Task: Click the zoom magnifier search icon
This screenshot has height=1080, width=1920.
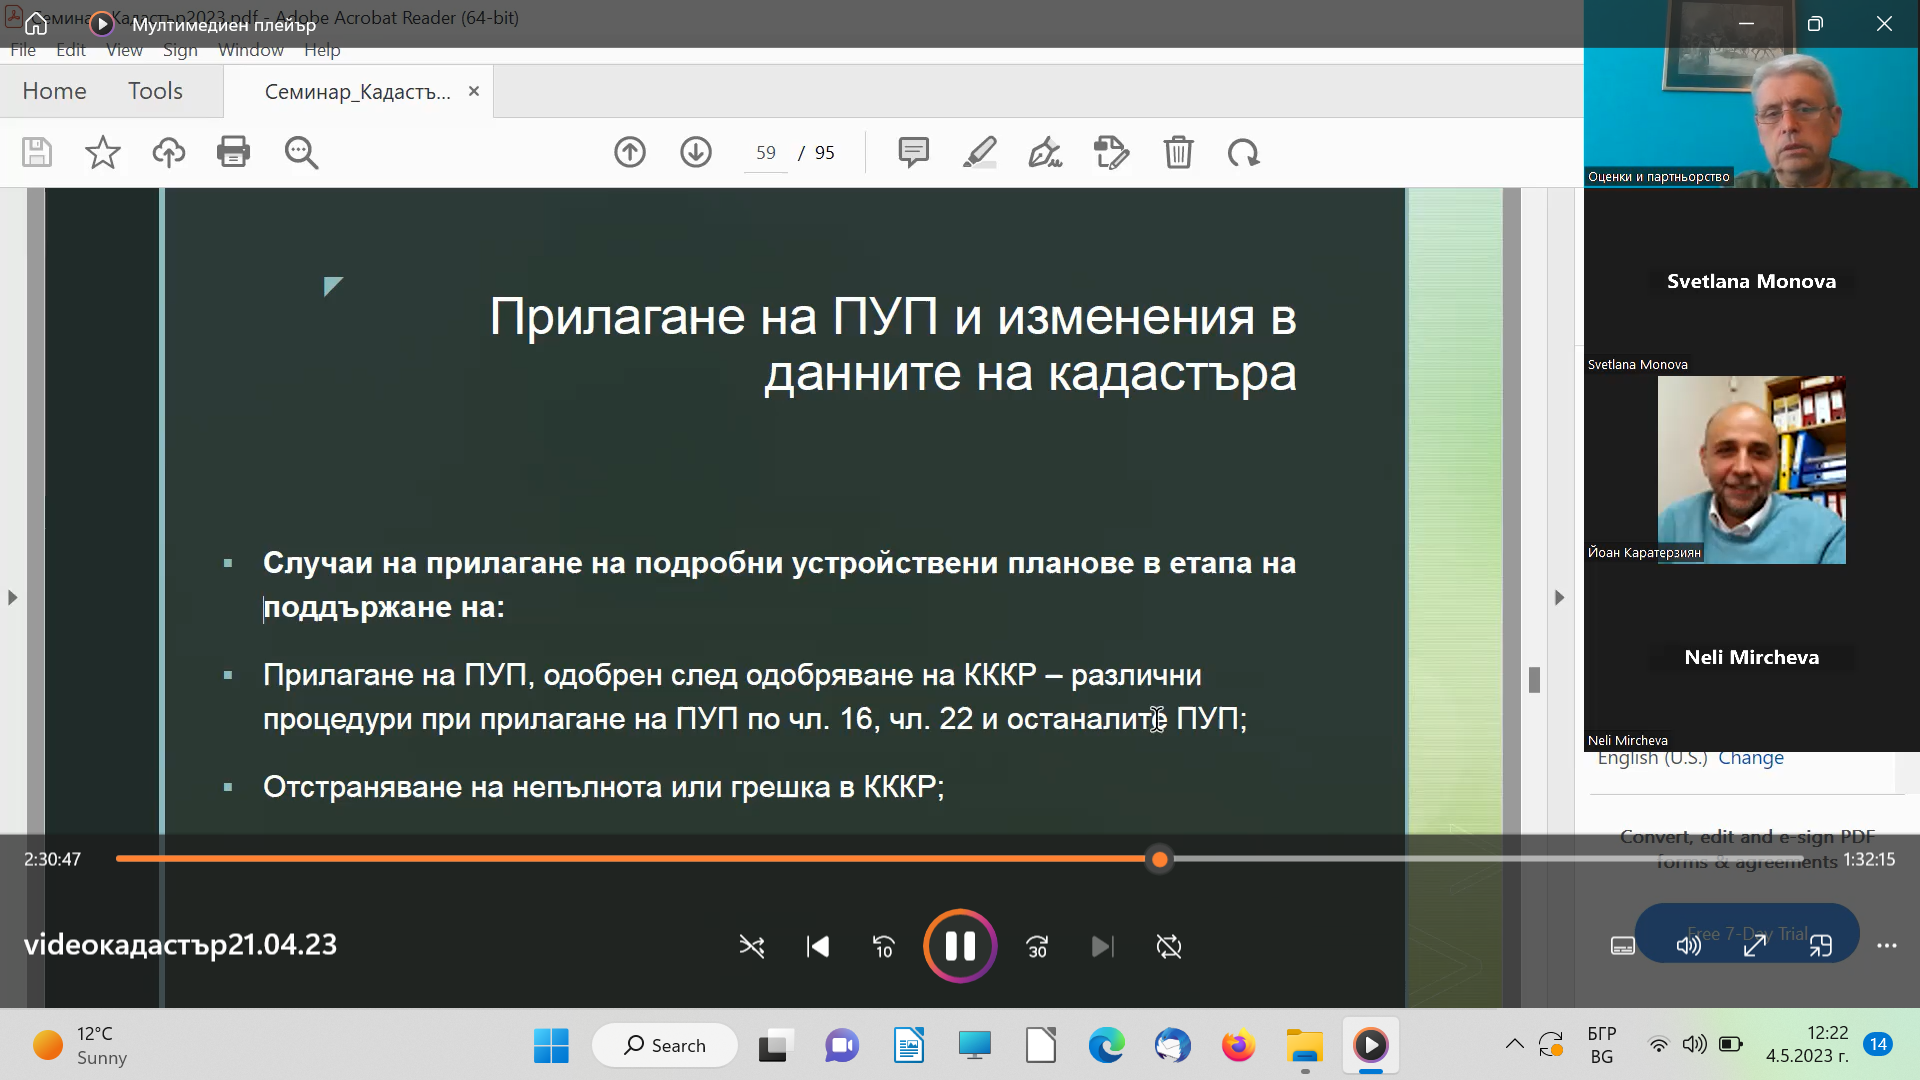Action: click(301, 152)
